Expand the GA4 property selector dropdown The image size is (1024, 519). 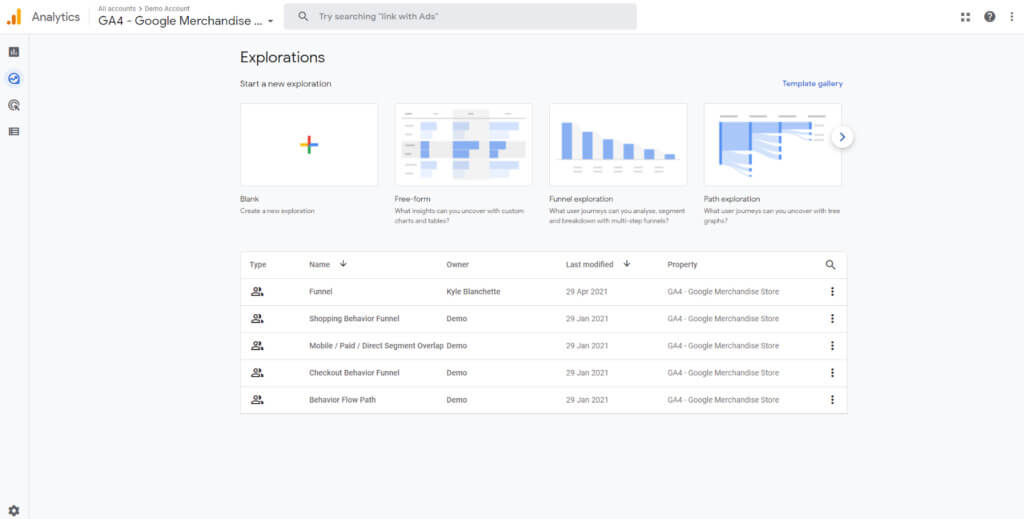pyautogui.click(x=270, y=21)
